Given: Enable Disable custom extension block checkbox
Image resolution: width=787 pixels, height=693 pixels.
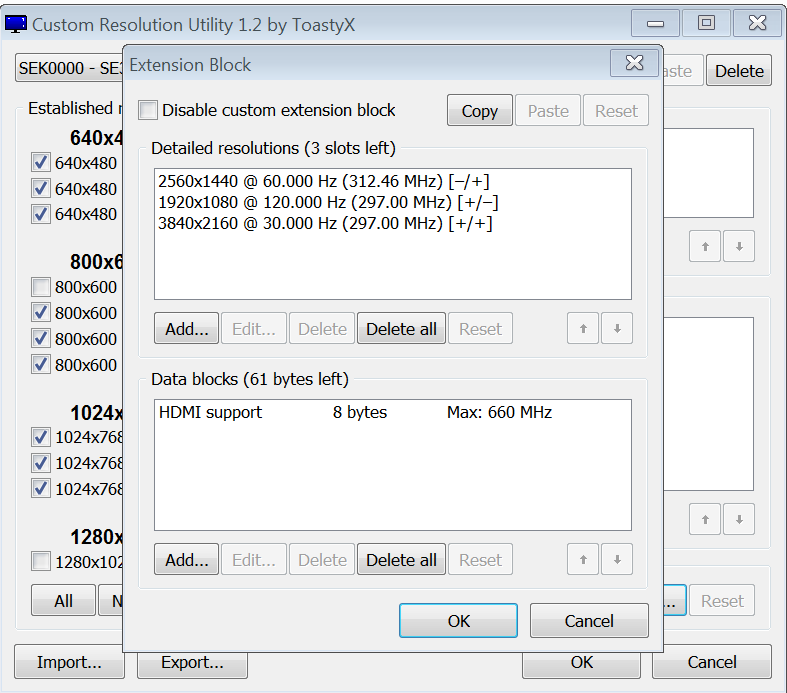Looking at the screenshot, I should [148, 110].
